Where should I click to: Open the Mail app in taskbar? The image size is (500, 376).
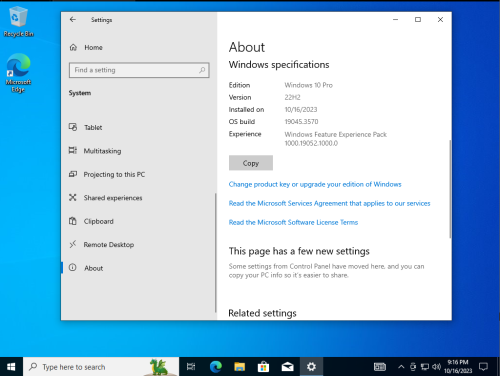point(287,367)
